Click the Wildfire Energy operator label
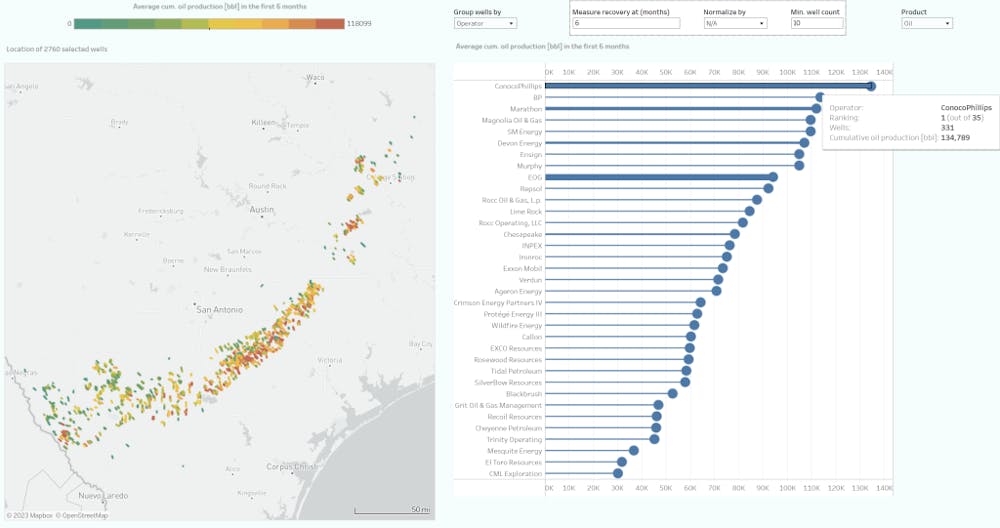The image size is (1000, 528). point(517,326)
